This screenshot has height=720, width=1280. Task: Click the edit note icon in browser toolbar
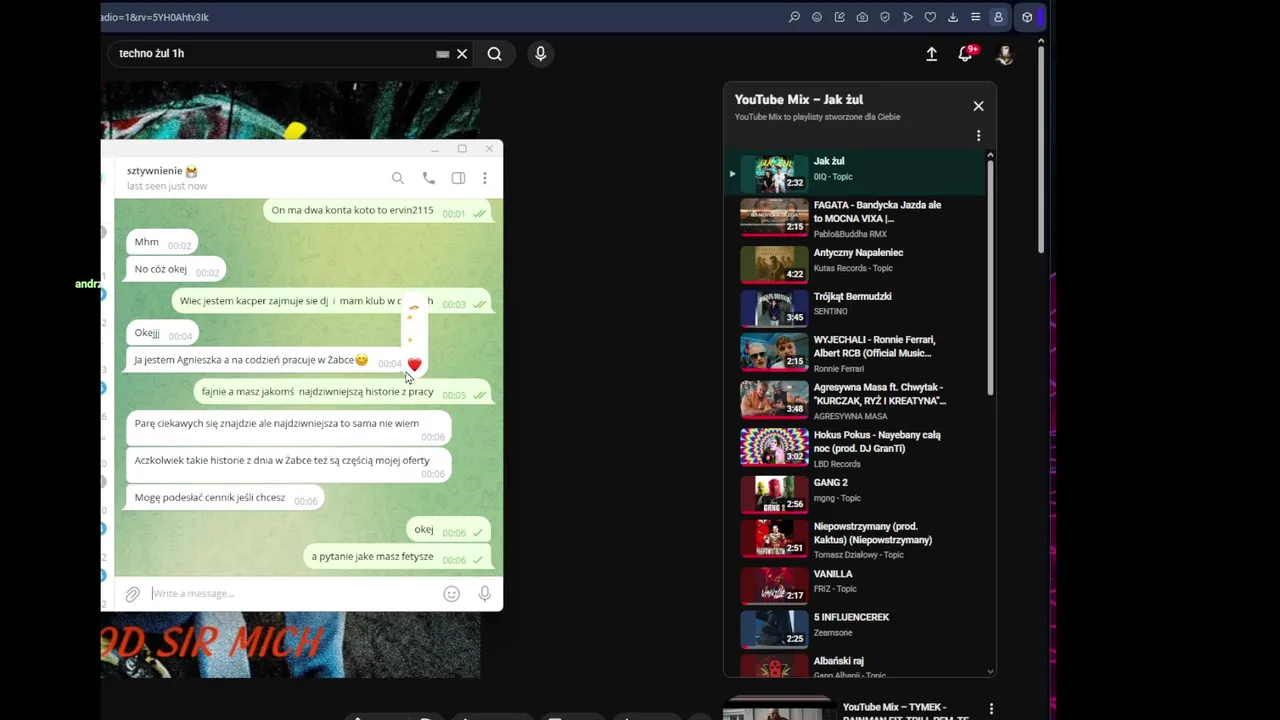[839, 17]
